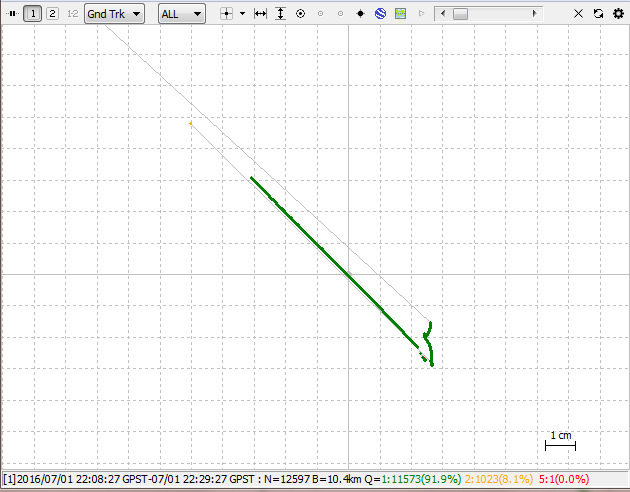This screenshot has height=492, width=630.
Task: Click the fit vertical range icon
Action: point(280,14)
